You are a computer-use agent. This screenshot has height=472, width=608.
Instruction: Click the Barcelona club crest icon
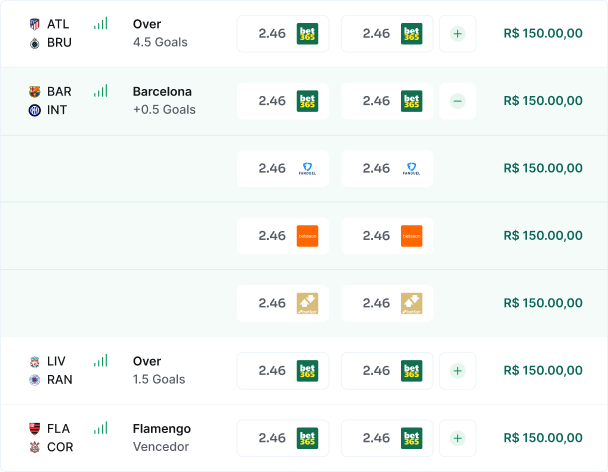click(x=35, y=92)
